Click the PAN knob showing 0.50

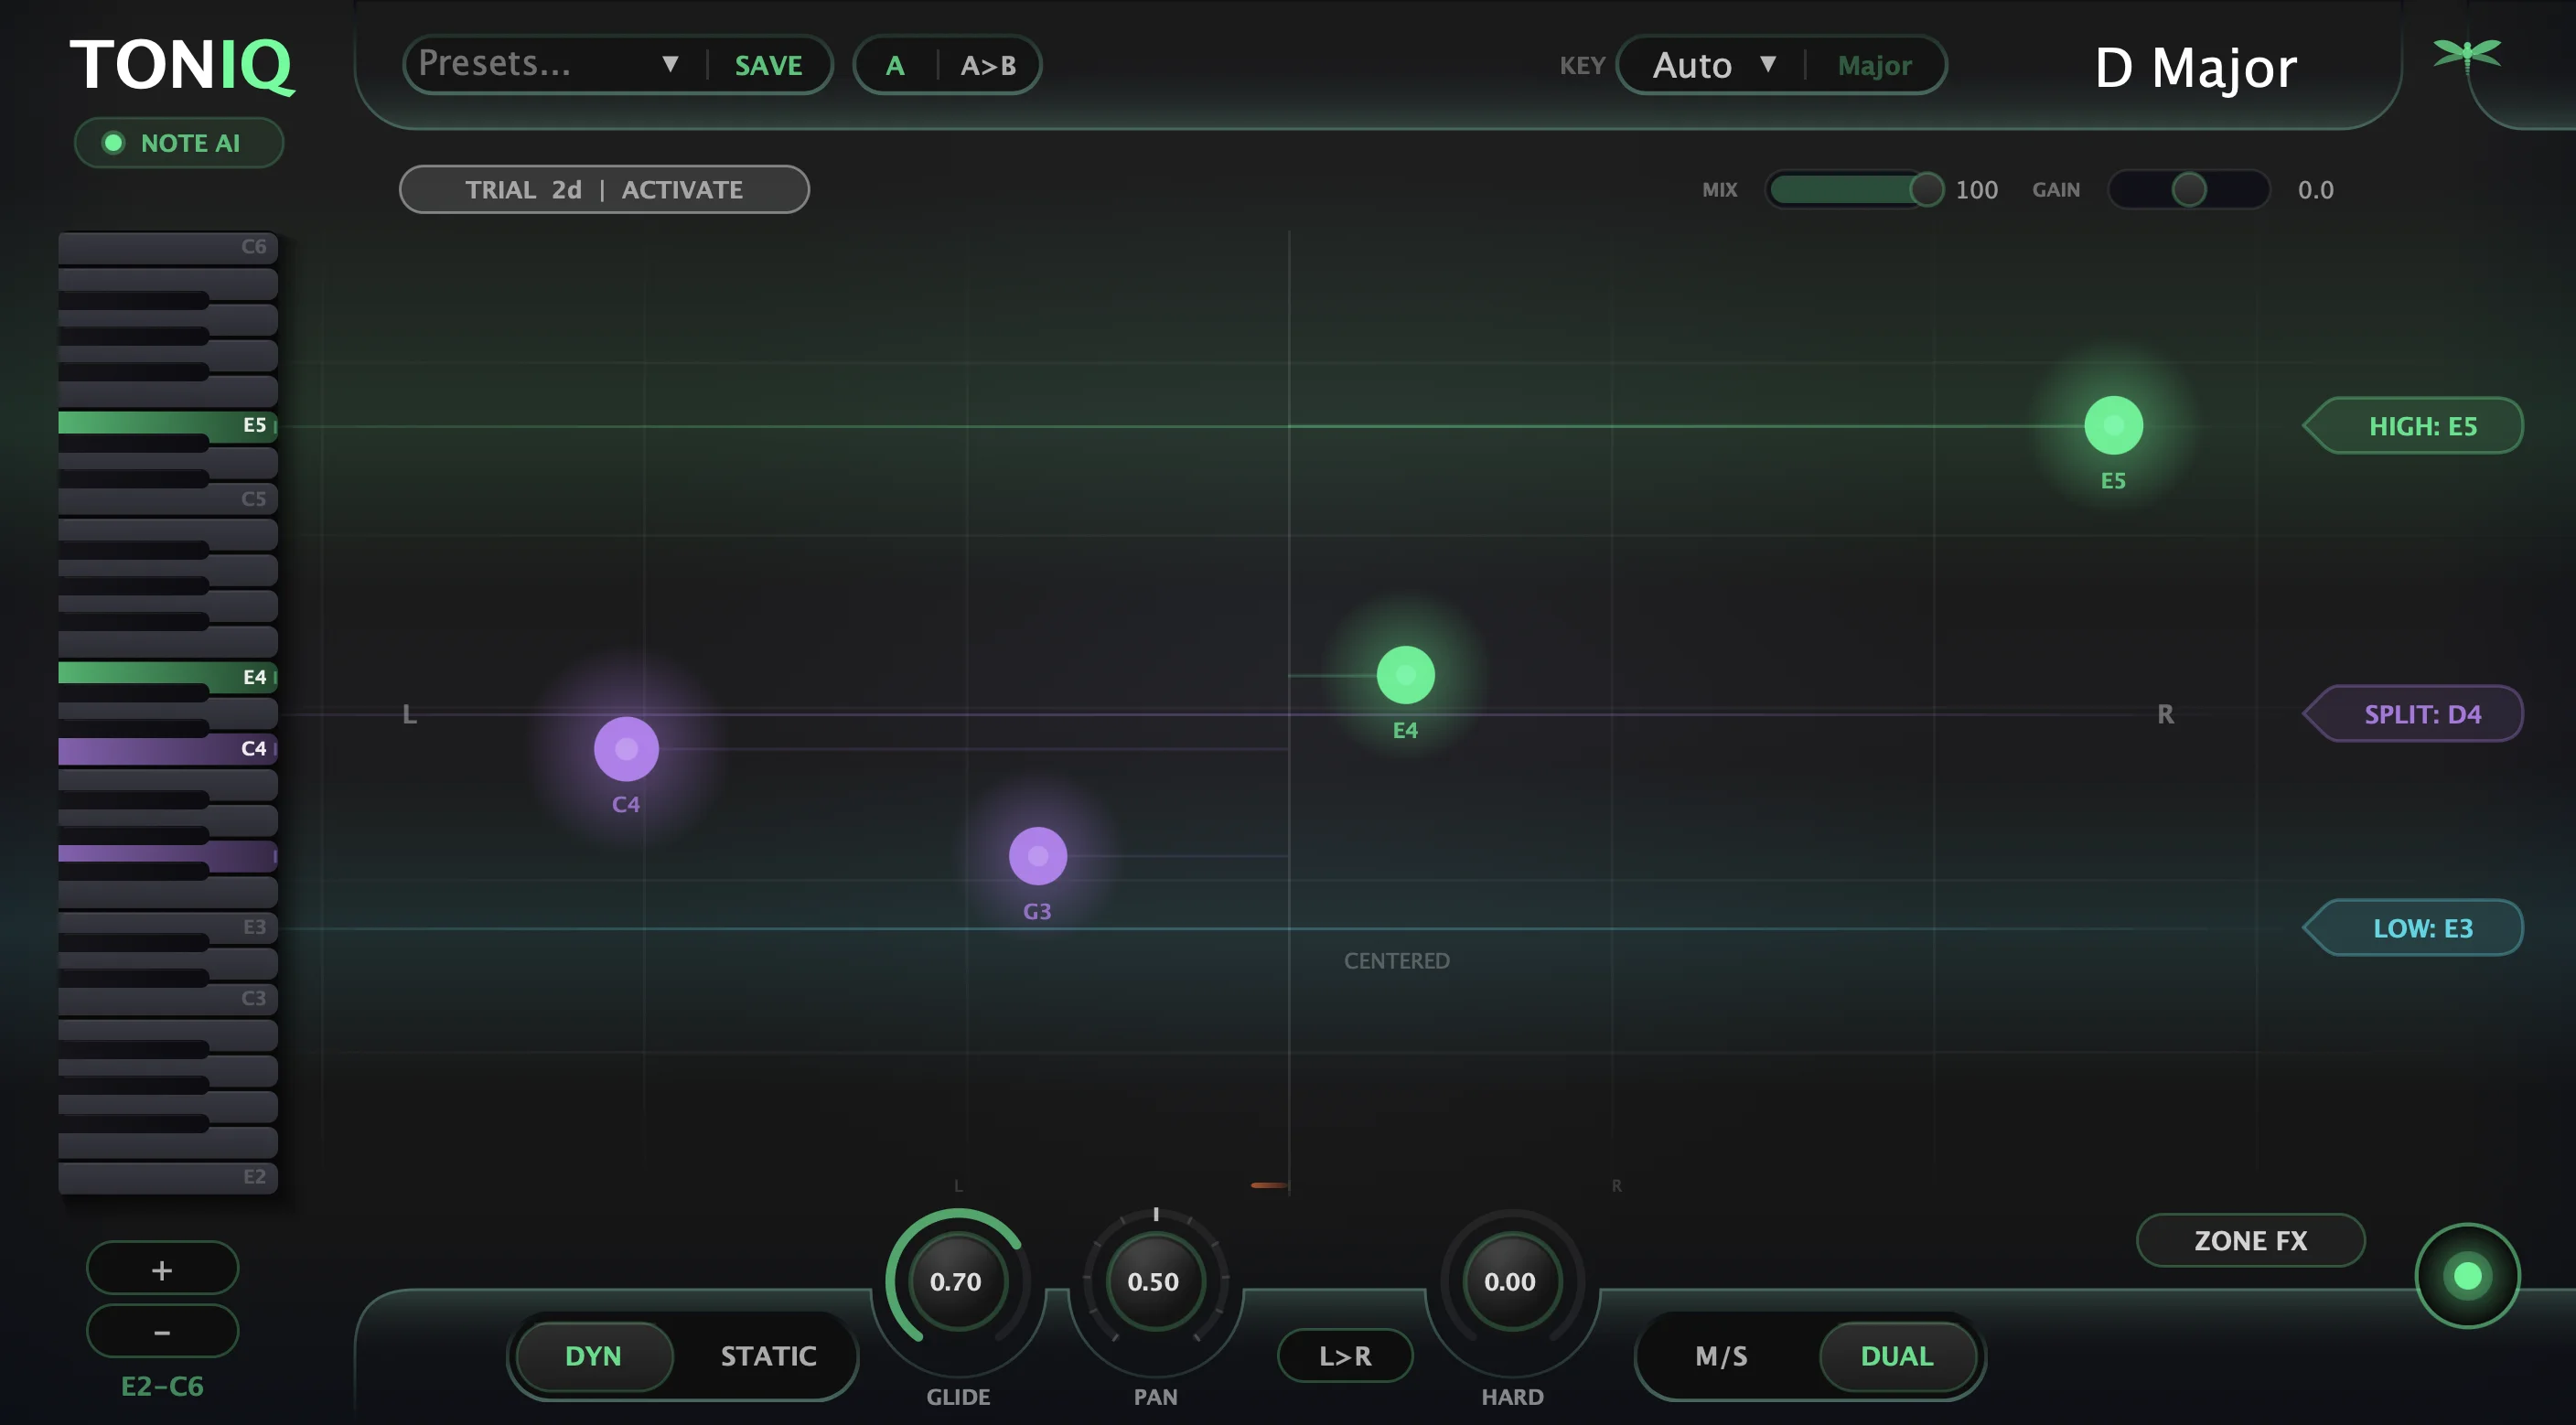click(x=1155, y=1281)
